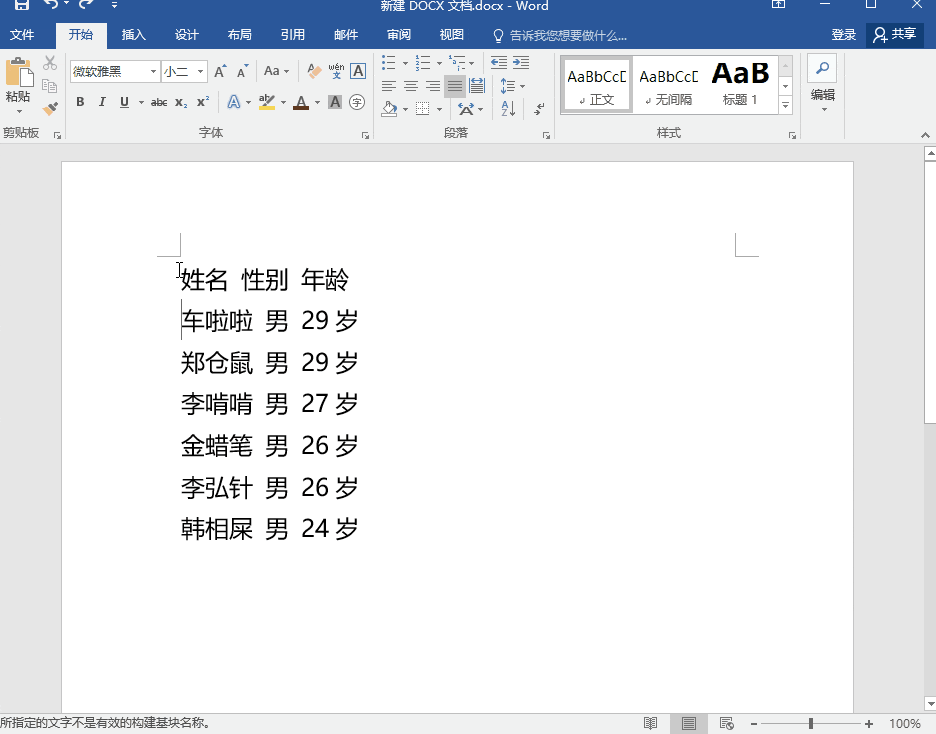Image resolution: width=936 pixels, height=734 pixels.
Task: Select the 标题 1 style thumbnail
Action: (x=740, y=84)
